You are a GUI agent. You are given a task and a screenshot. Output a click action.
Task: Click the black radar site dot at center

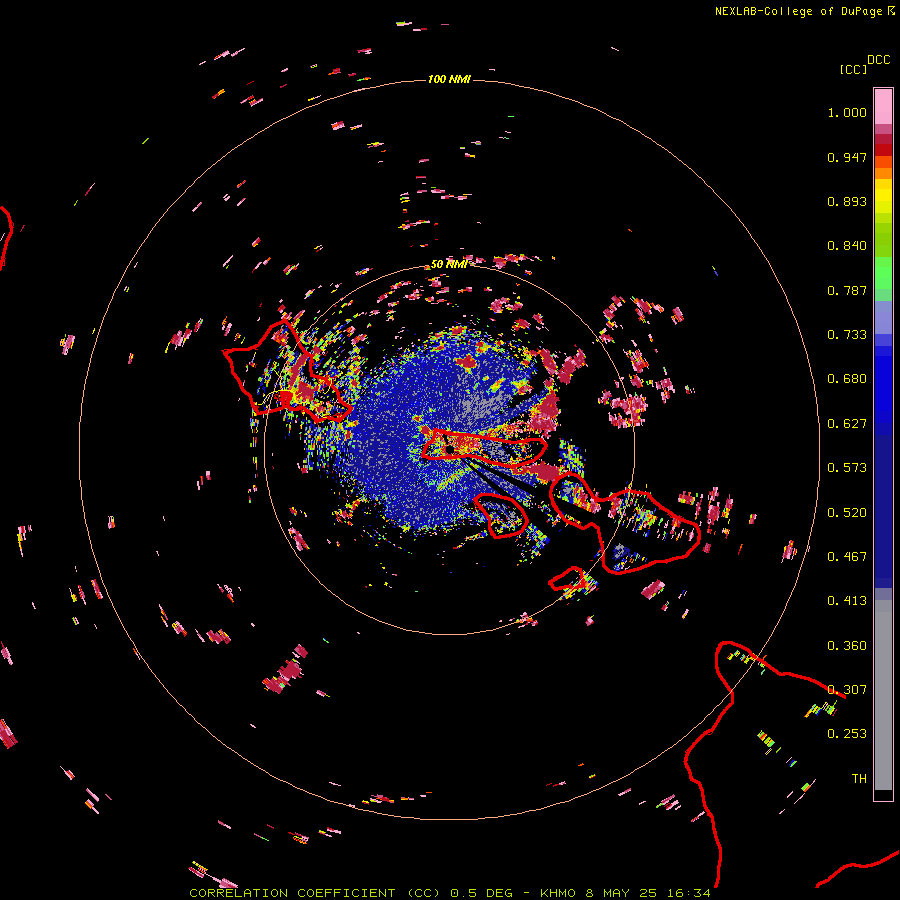click(450, 449)
